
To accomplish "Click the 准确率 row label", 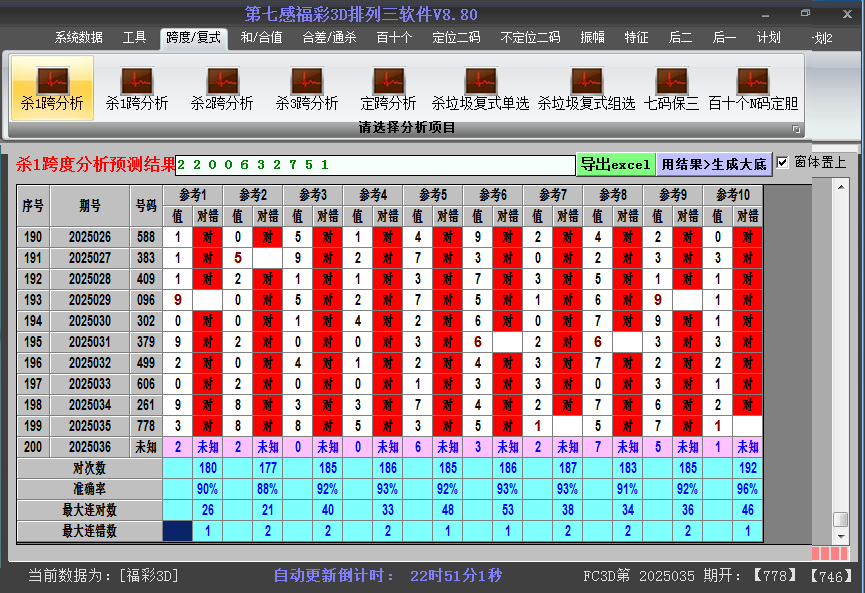I will pos(90,489).
